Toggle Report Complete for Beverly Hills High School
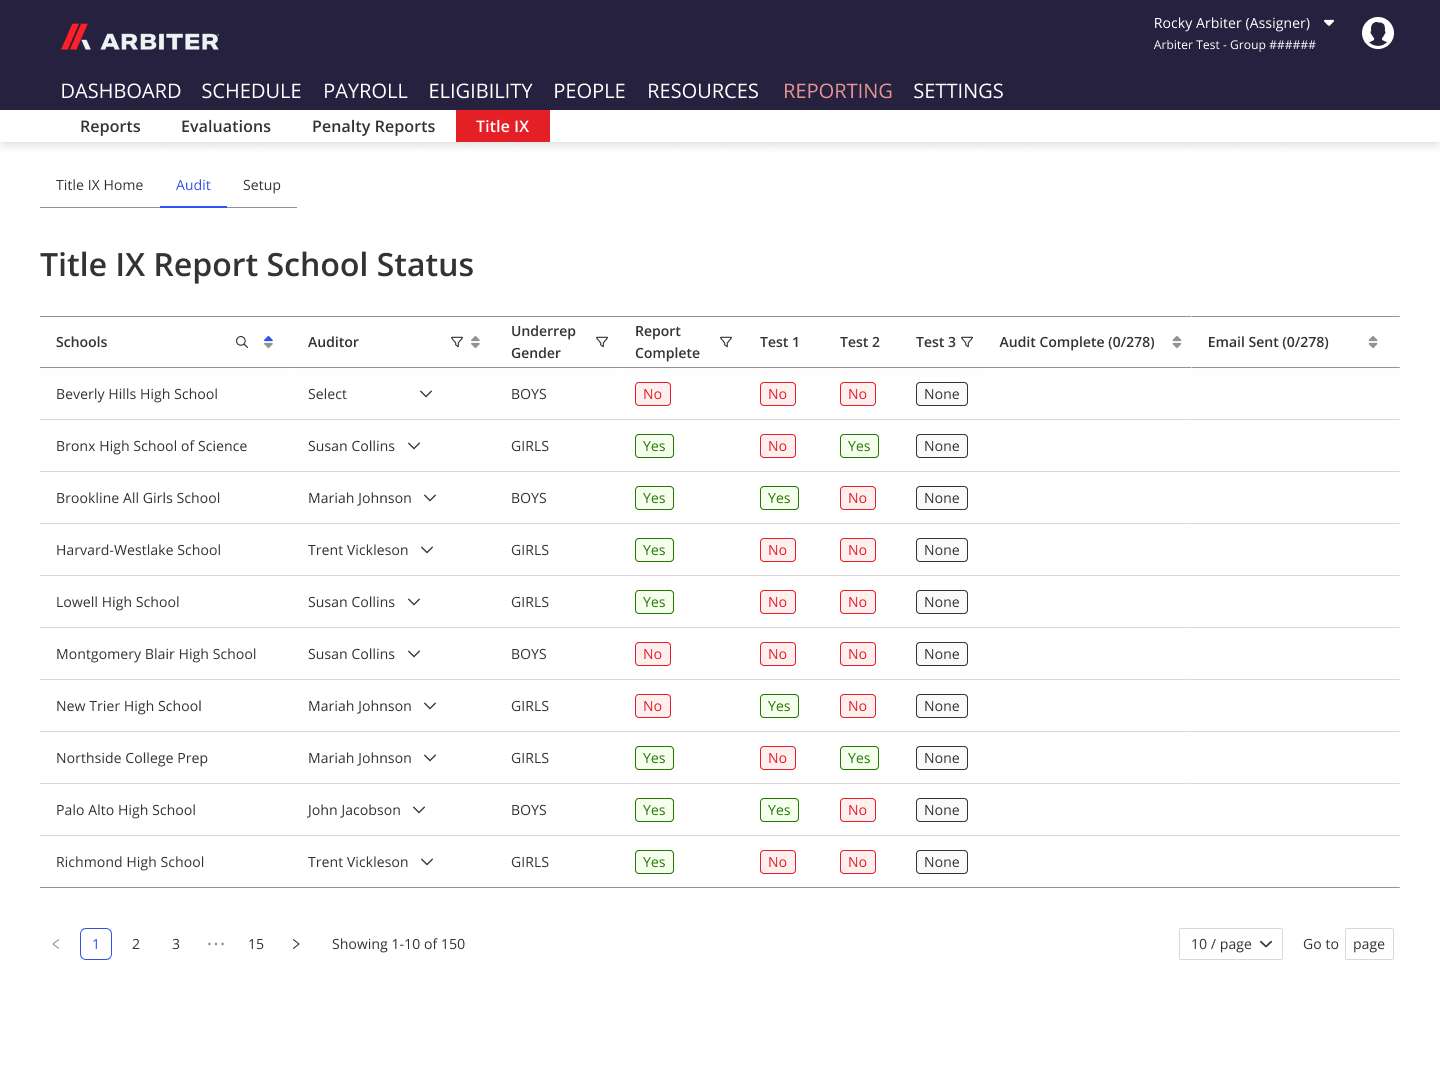1440x1074 pixels. (x=652, y=393)
